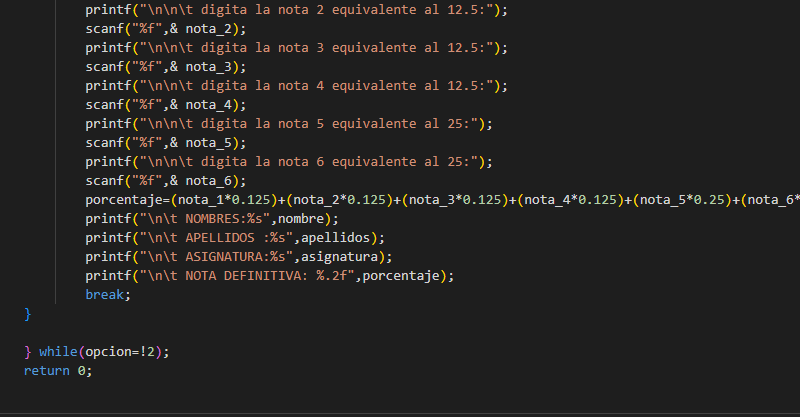Viewport: 800px width, 417px height.
Task: Click the NOTA DEFINITIVA: %.2f string
Action: [x=247, y=276]
